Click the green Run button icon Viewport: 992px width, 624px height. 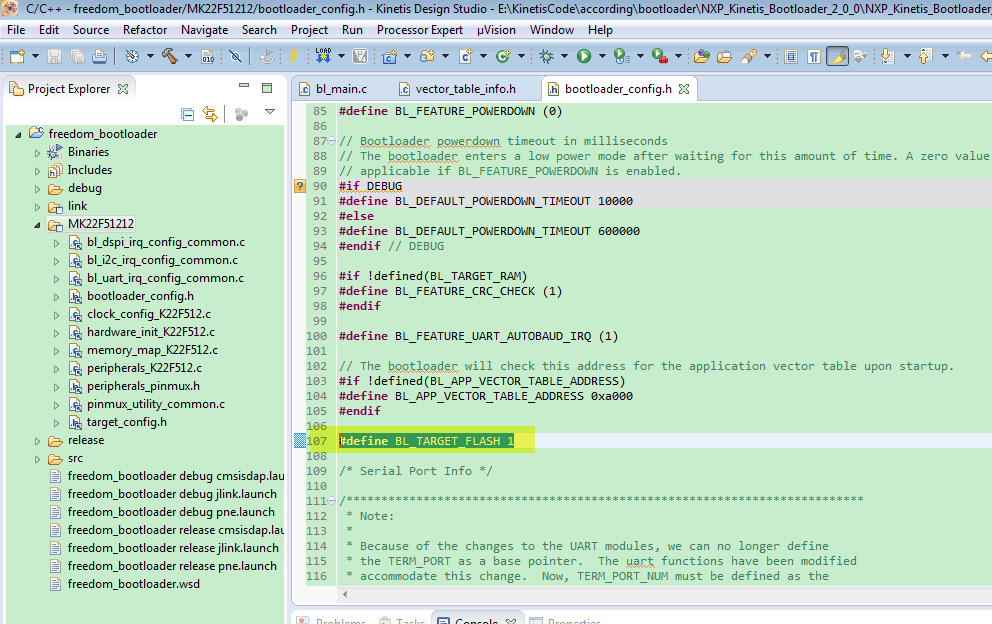(x=584, y=56)
